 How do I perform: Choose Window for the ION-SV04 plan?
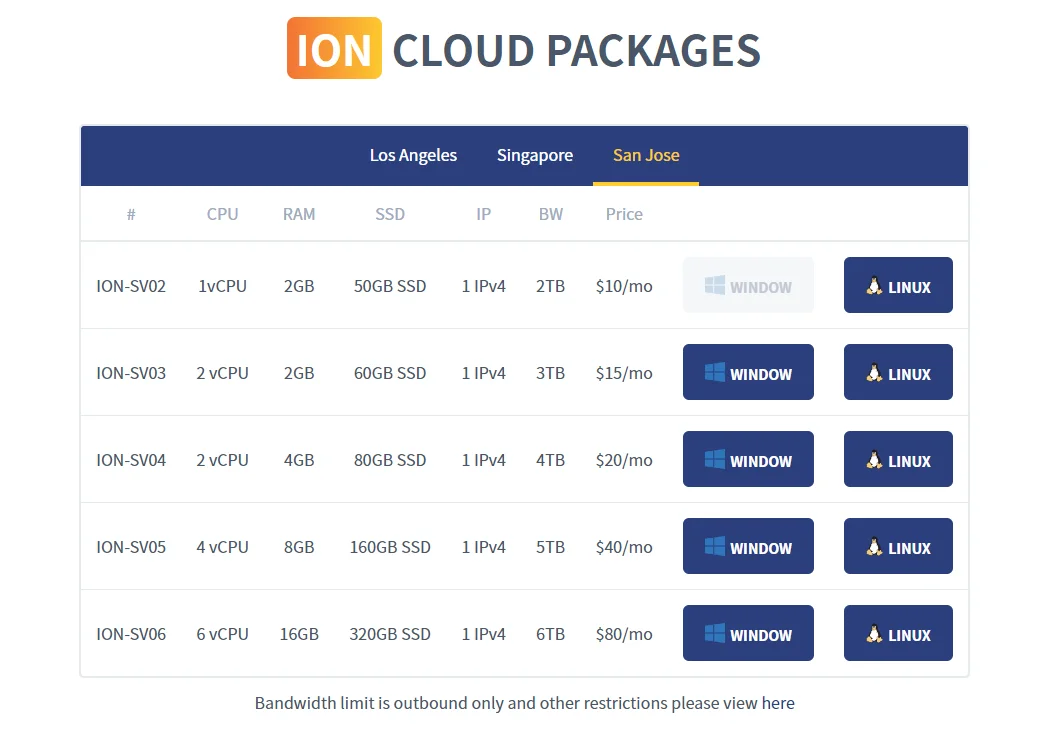pyautogui.click(x=748, y=460)
